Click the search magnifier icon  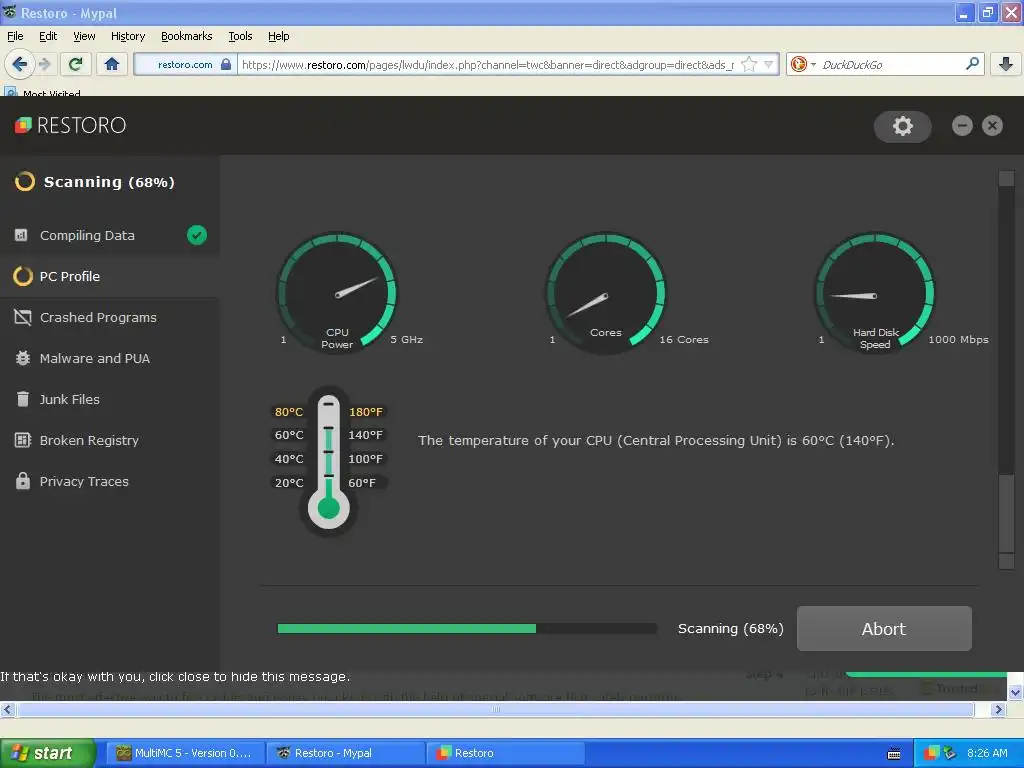[x=972, y=63]
